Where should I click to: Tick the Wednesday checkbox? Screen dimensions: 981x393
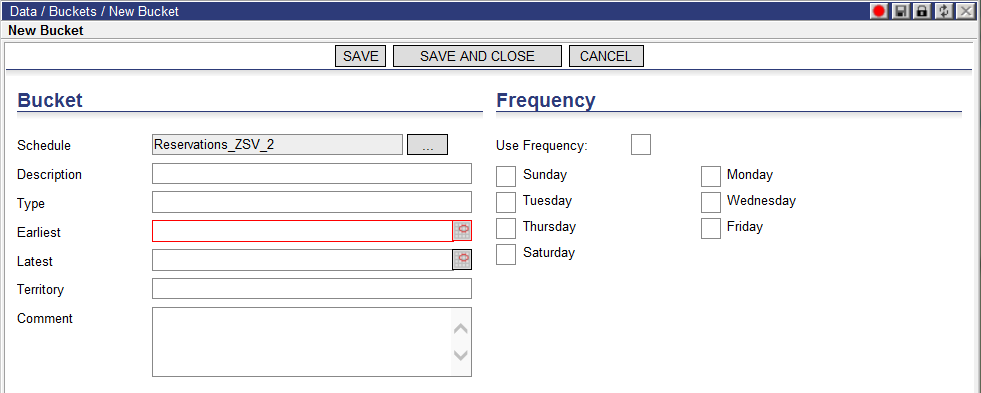pos(711,203)
